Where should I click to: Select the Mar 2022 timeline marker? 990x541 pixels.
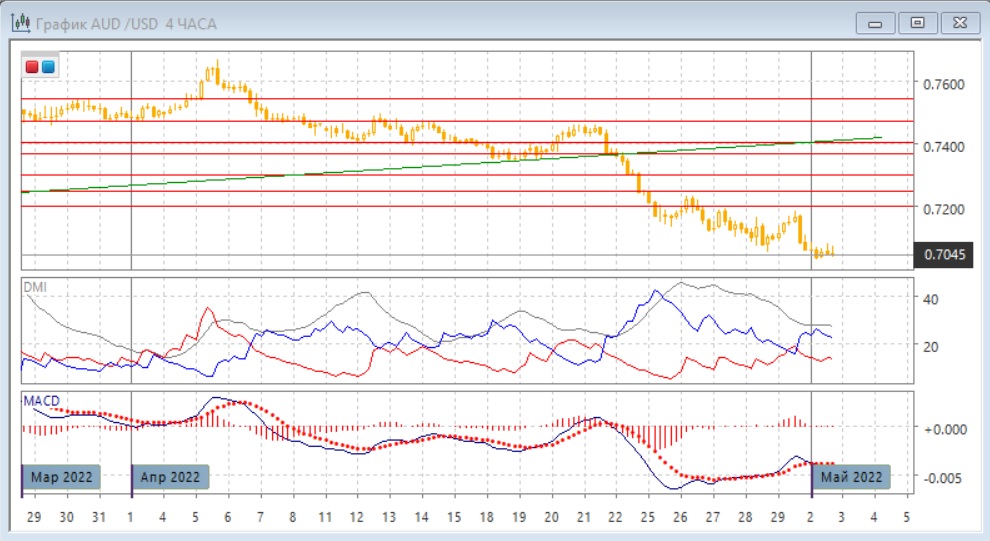(61, 477)
